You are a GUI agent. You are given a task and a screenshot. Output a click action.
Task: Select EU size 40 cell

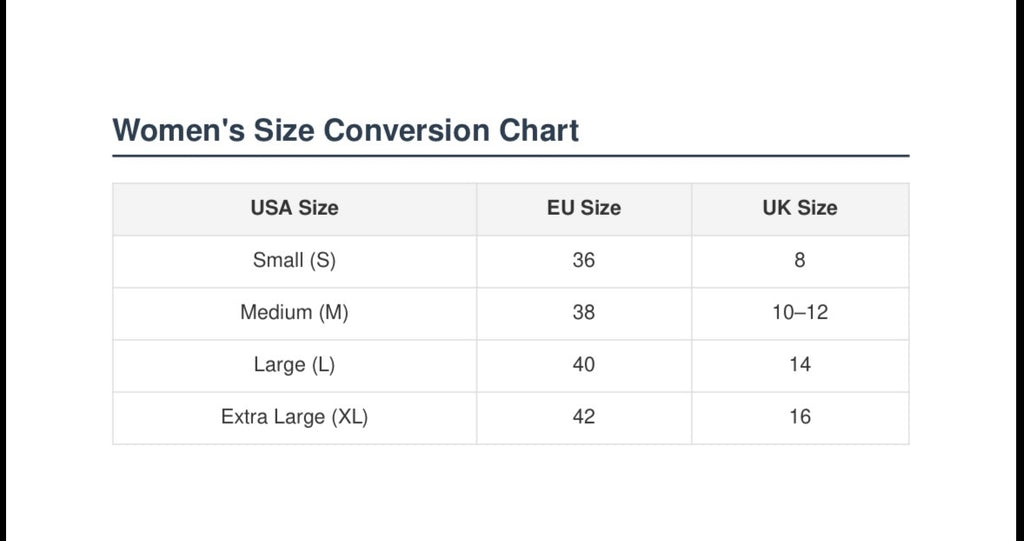tap(584, 366)
